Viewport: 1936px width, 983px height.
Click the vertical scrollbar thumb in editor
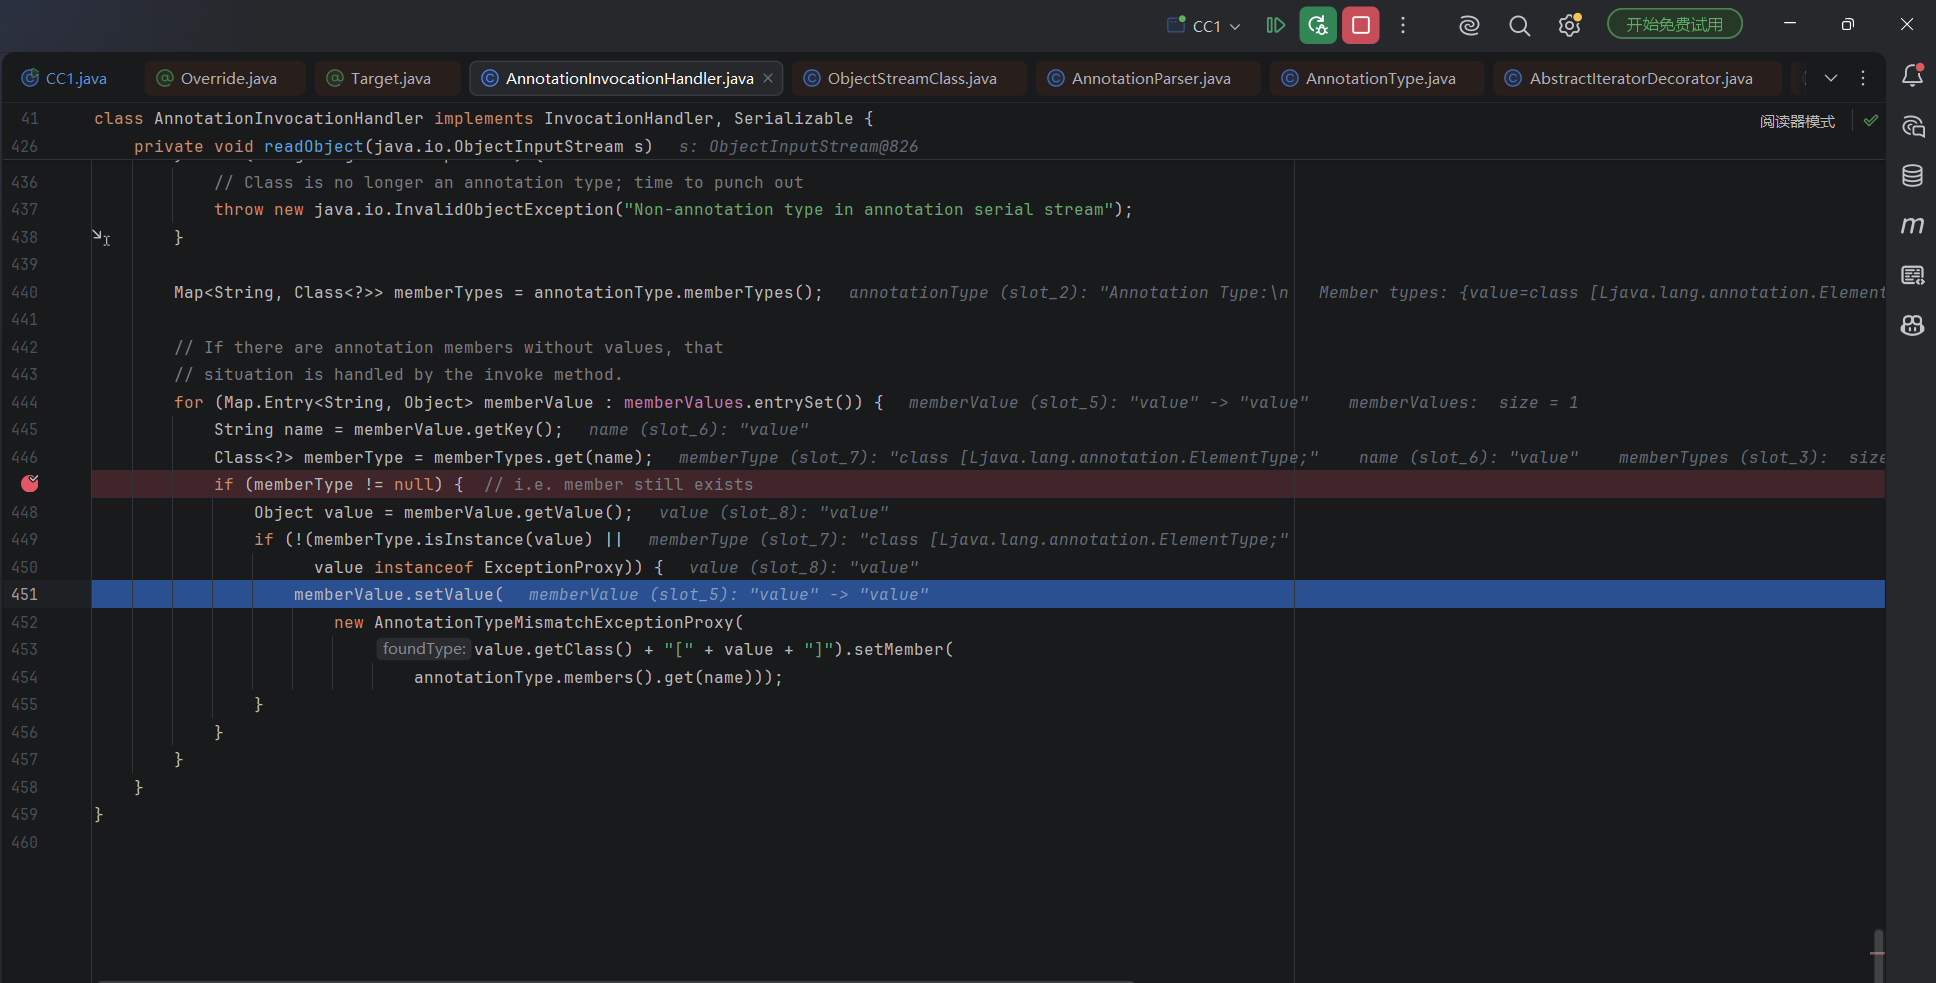pyautogui.click(x=1878, y=954)
